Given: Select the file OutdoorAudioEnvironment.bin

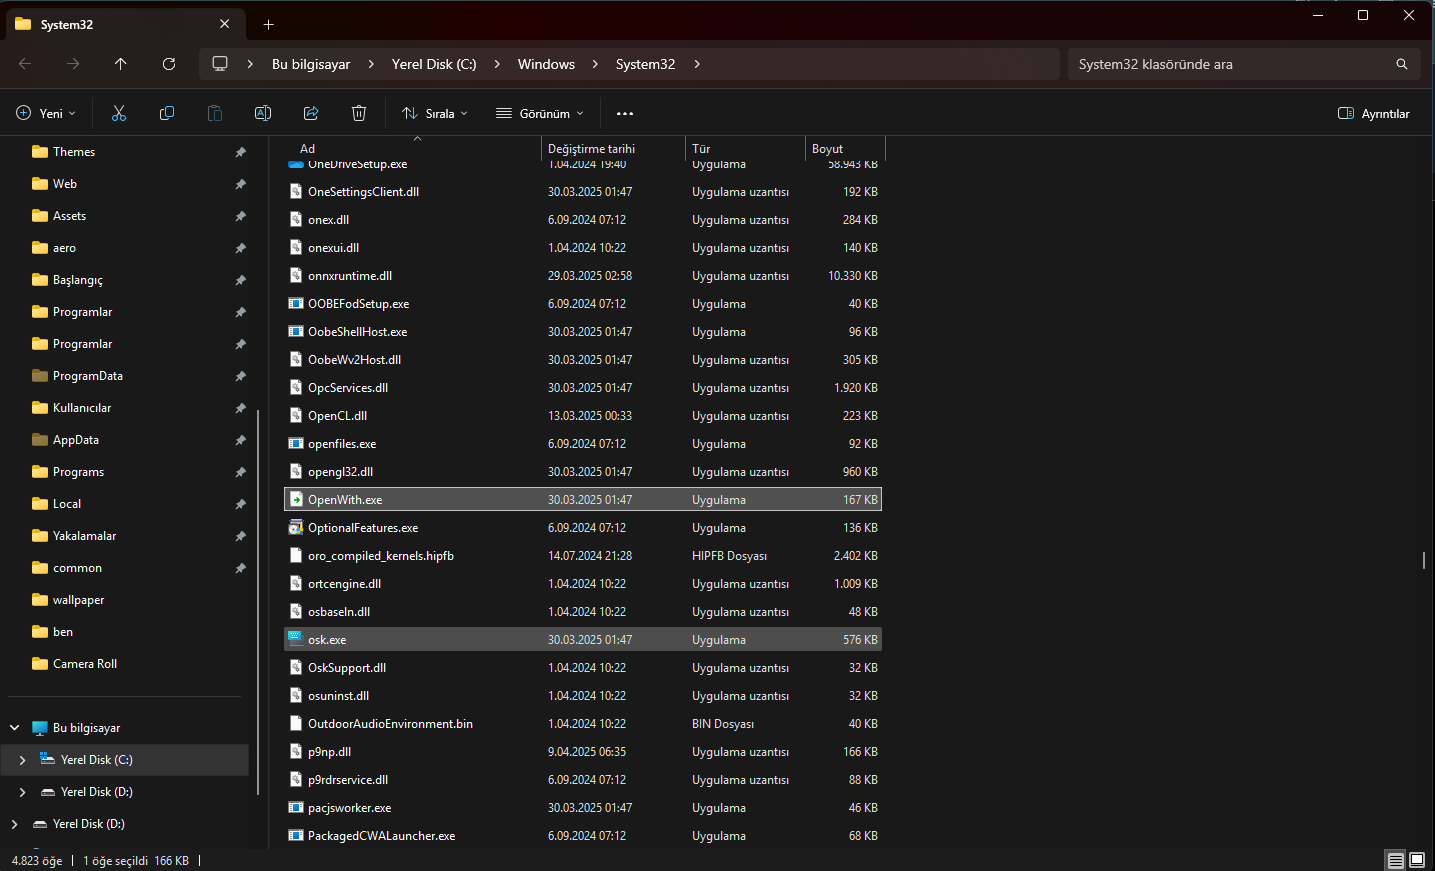Looking at the screenshot, I should tap(584, 723).
